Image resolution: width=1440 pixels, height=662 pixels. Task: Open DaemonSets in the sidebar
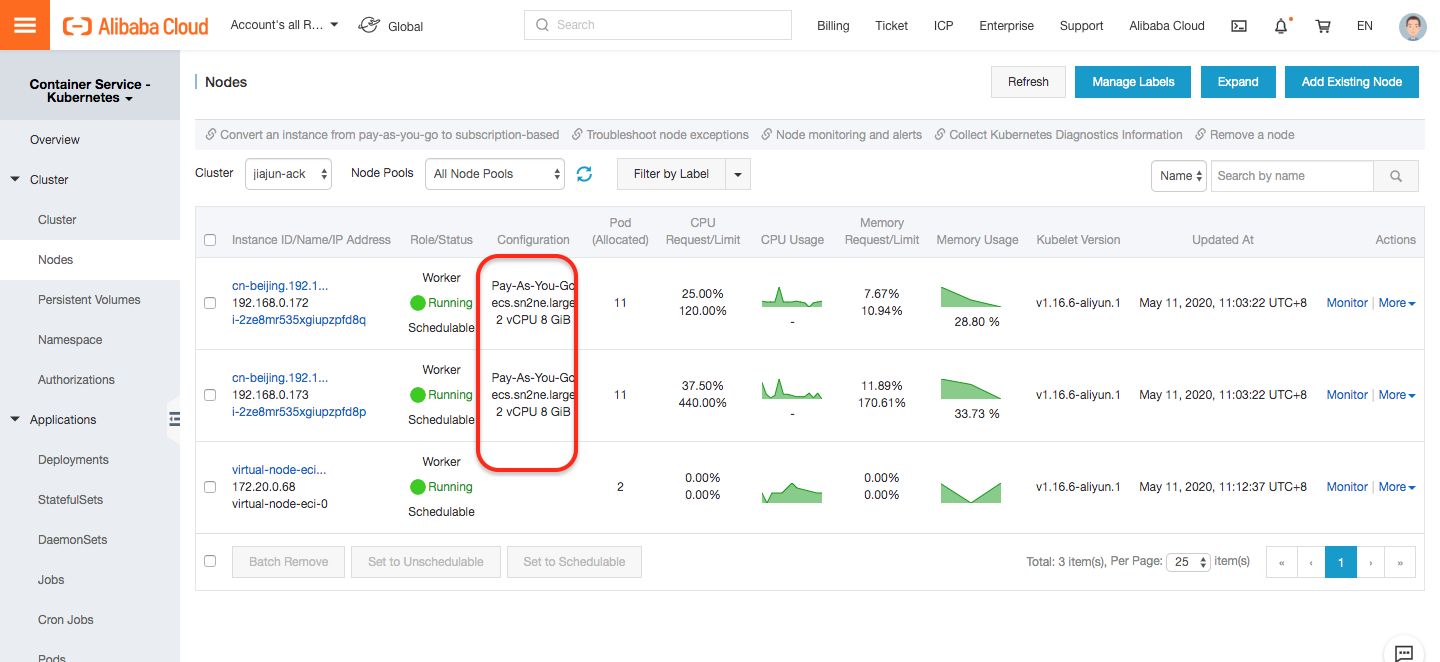point(72,540)
